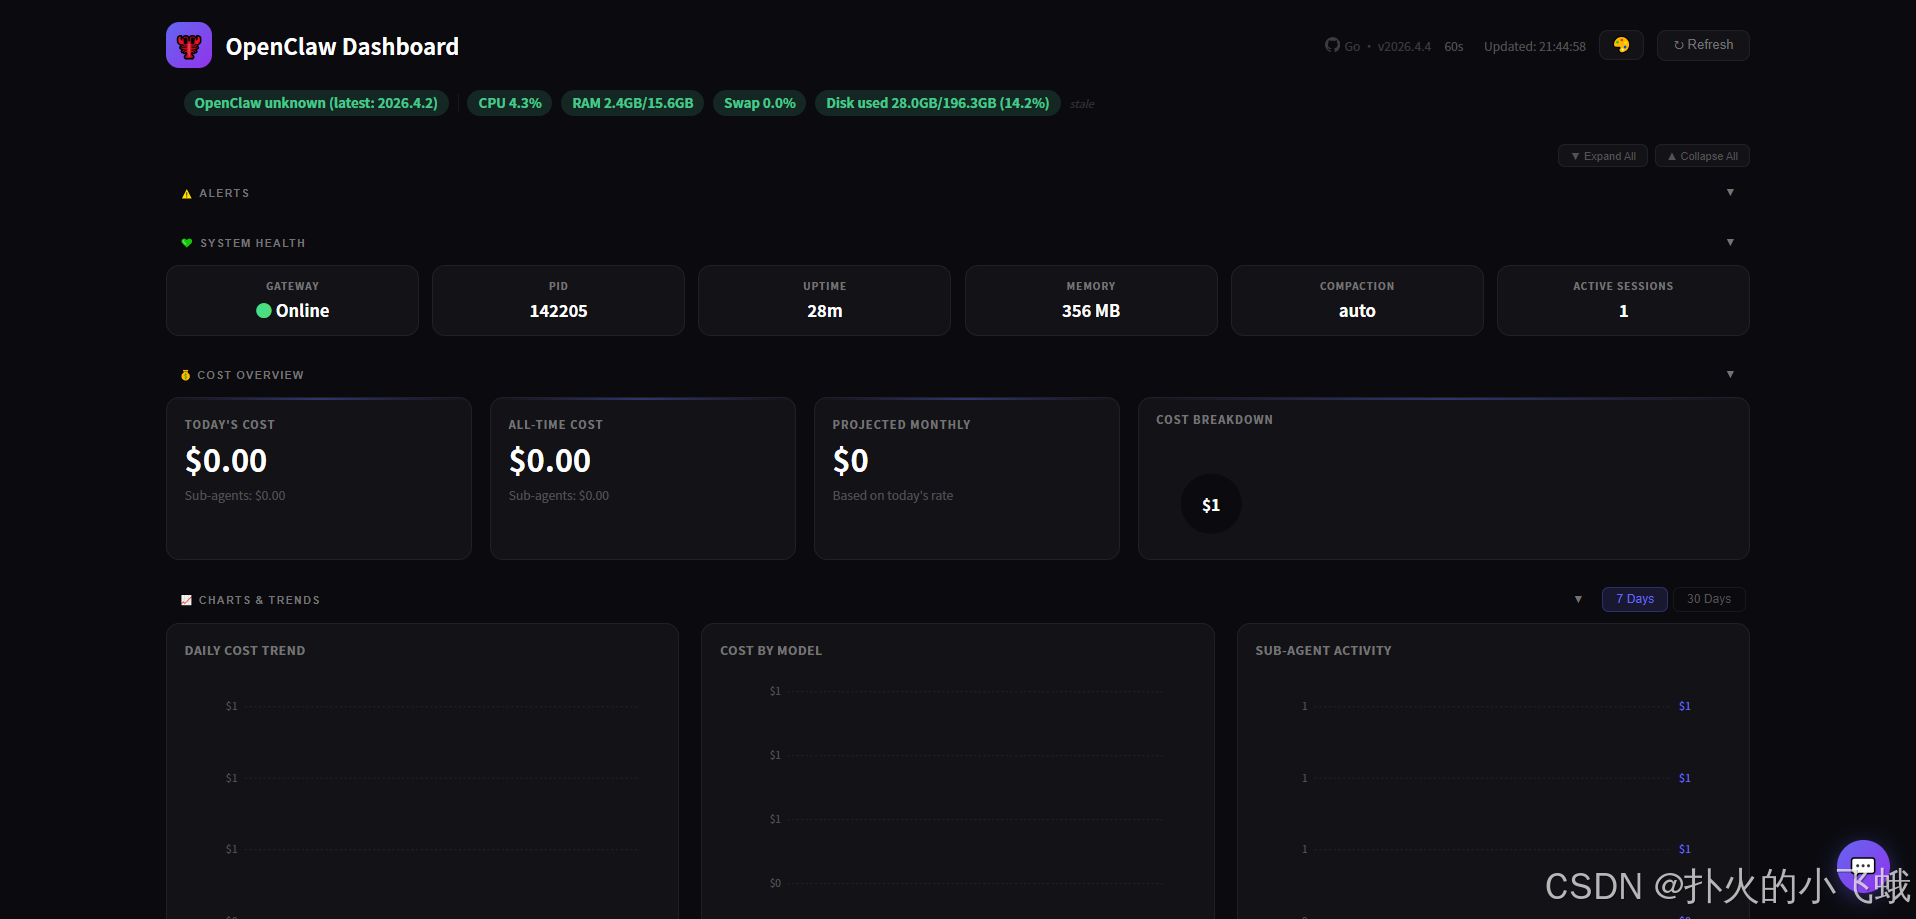The width and height of the screenshot is (1916, 919).
Task: Click the OpenClaw lobster logo icon
Action: click(x=189, y=45)
